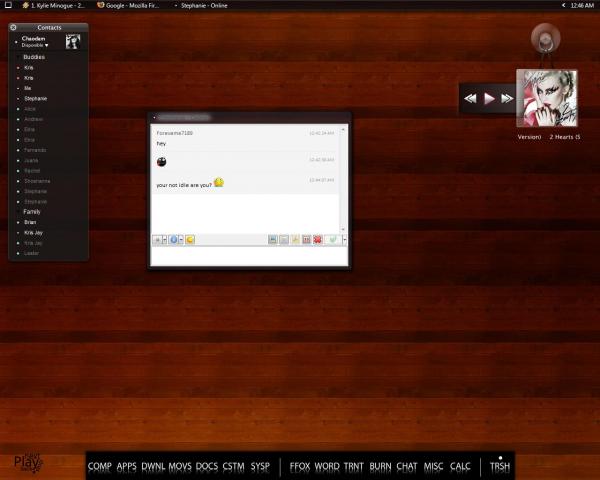Click the Contacts panel title
Image resolution: width=600 pixels, height=480 pixels.
49,28
